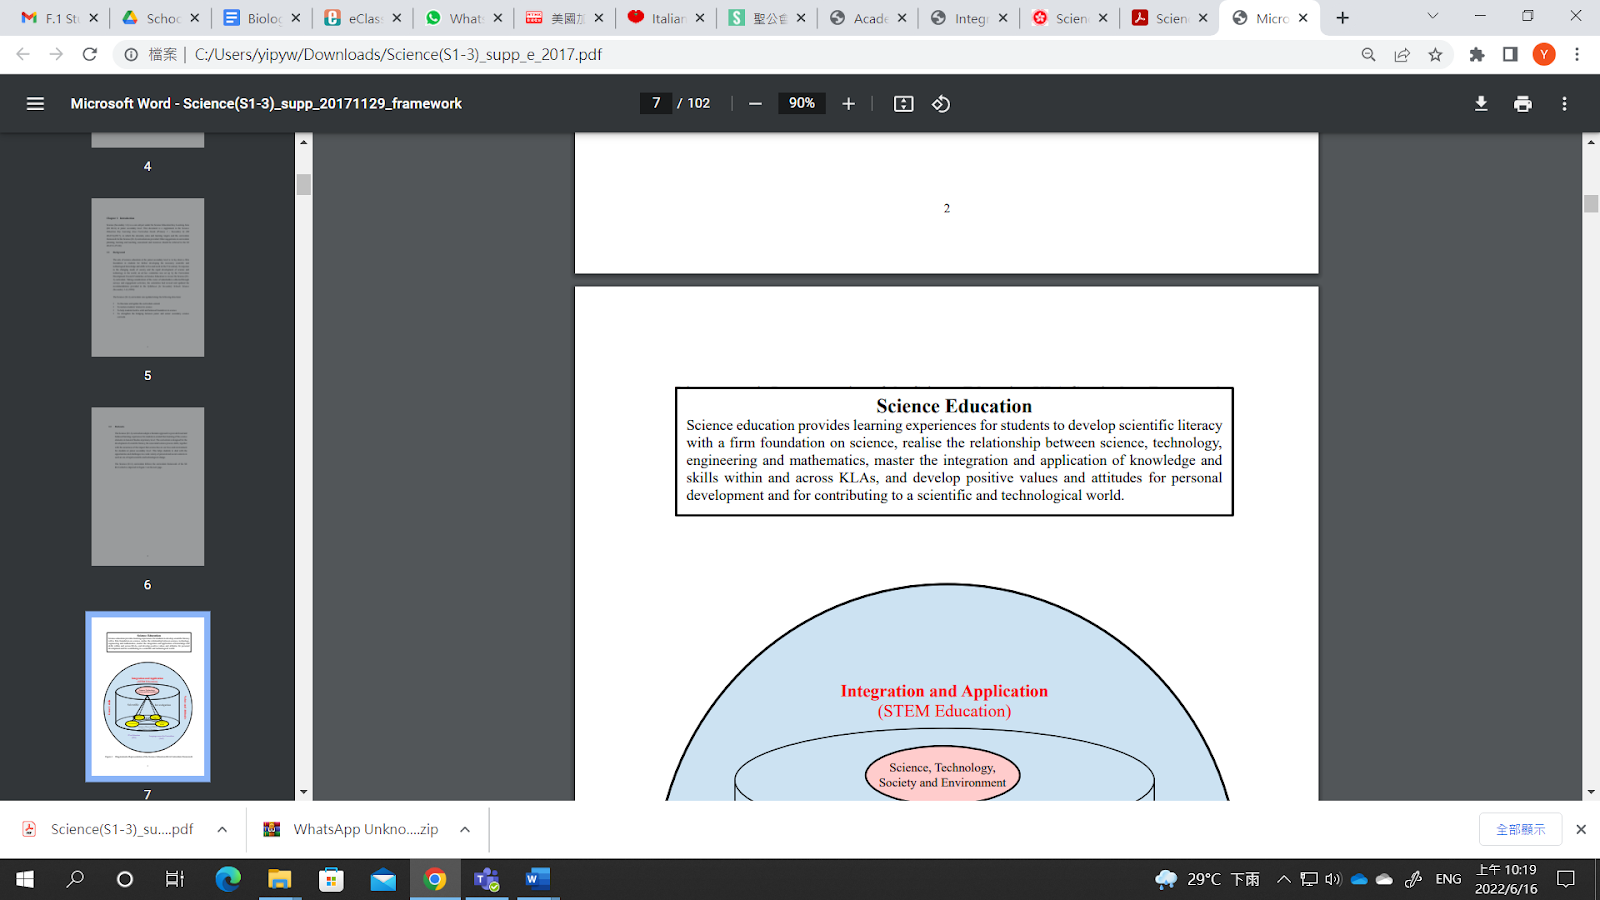
Task: Open File Explorer from the taskbar
Action: tap(279, 879)
